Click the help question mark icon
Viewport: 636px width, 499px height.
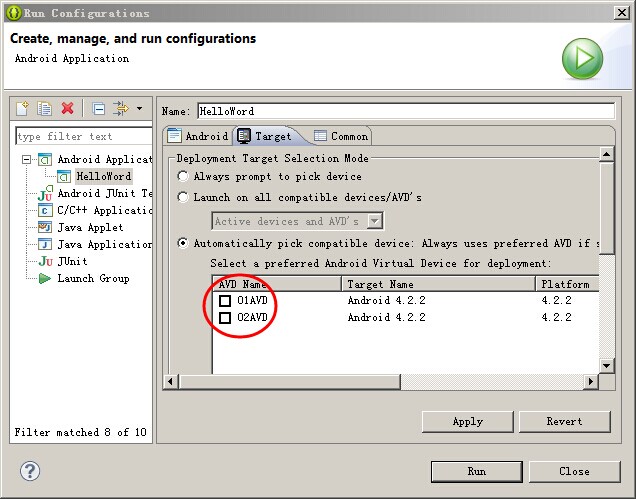(x=30, y=471)
